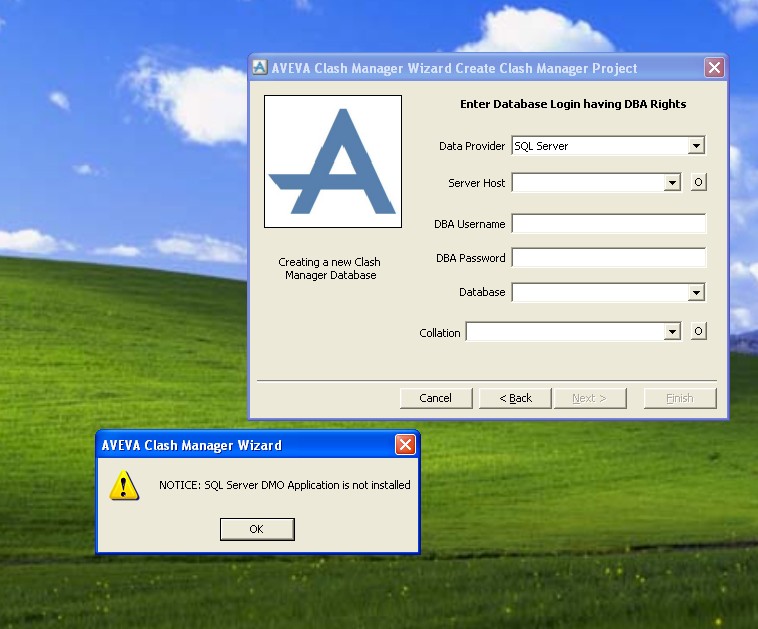Expand the Server Host dropdown arrow

point(672,183)
